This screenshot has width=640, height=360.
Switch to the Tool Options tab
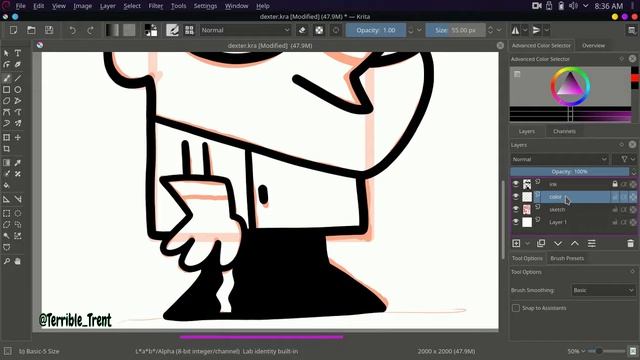527,258
